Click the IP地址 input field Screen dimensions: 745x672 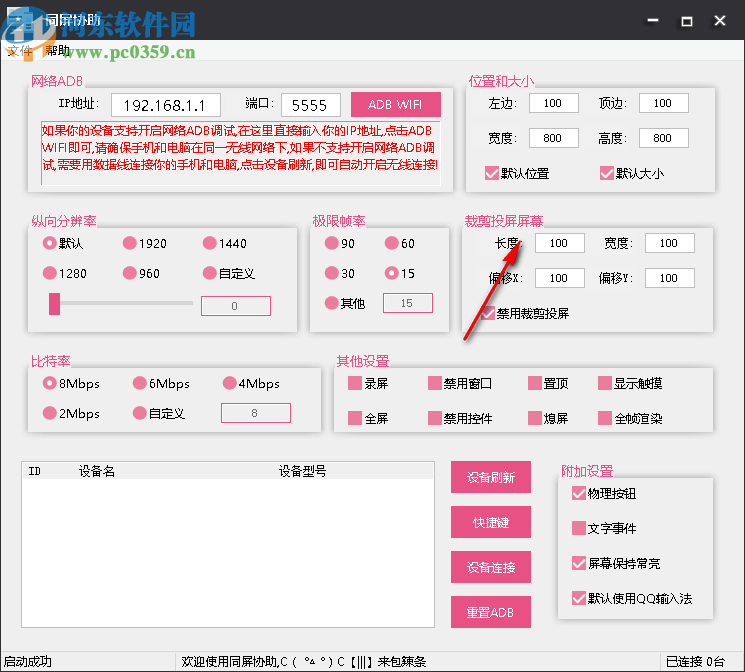point(165,105)
